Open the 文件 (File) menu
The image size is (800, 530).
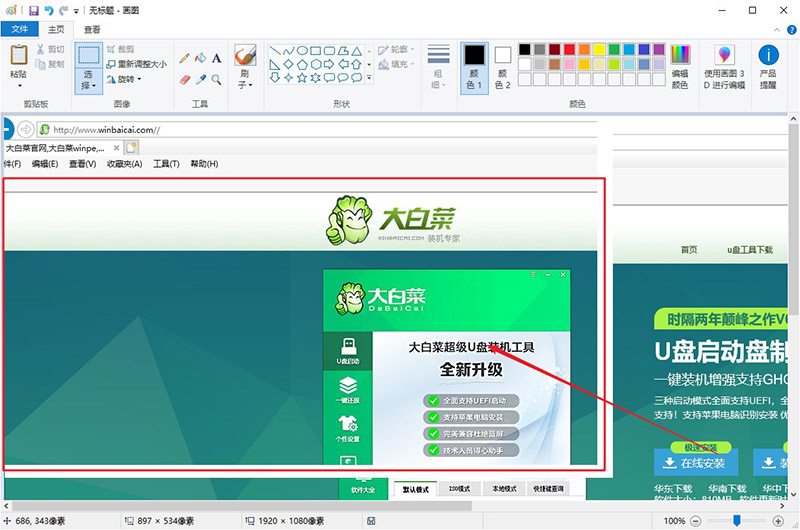pos(19,29)
